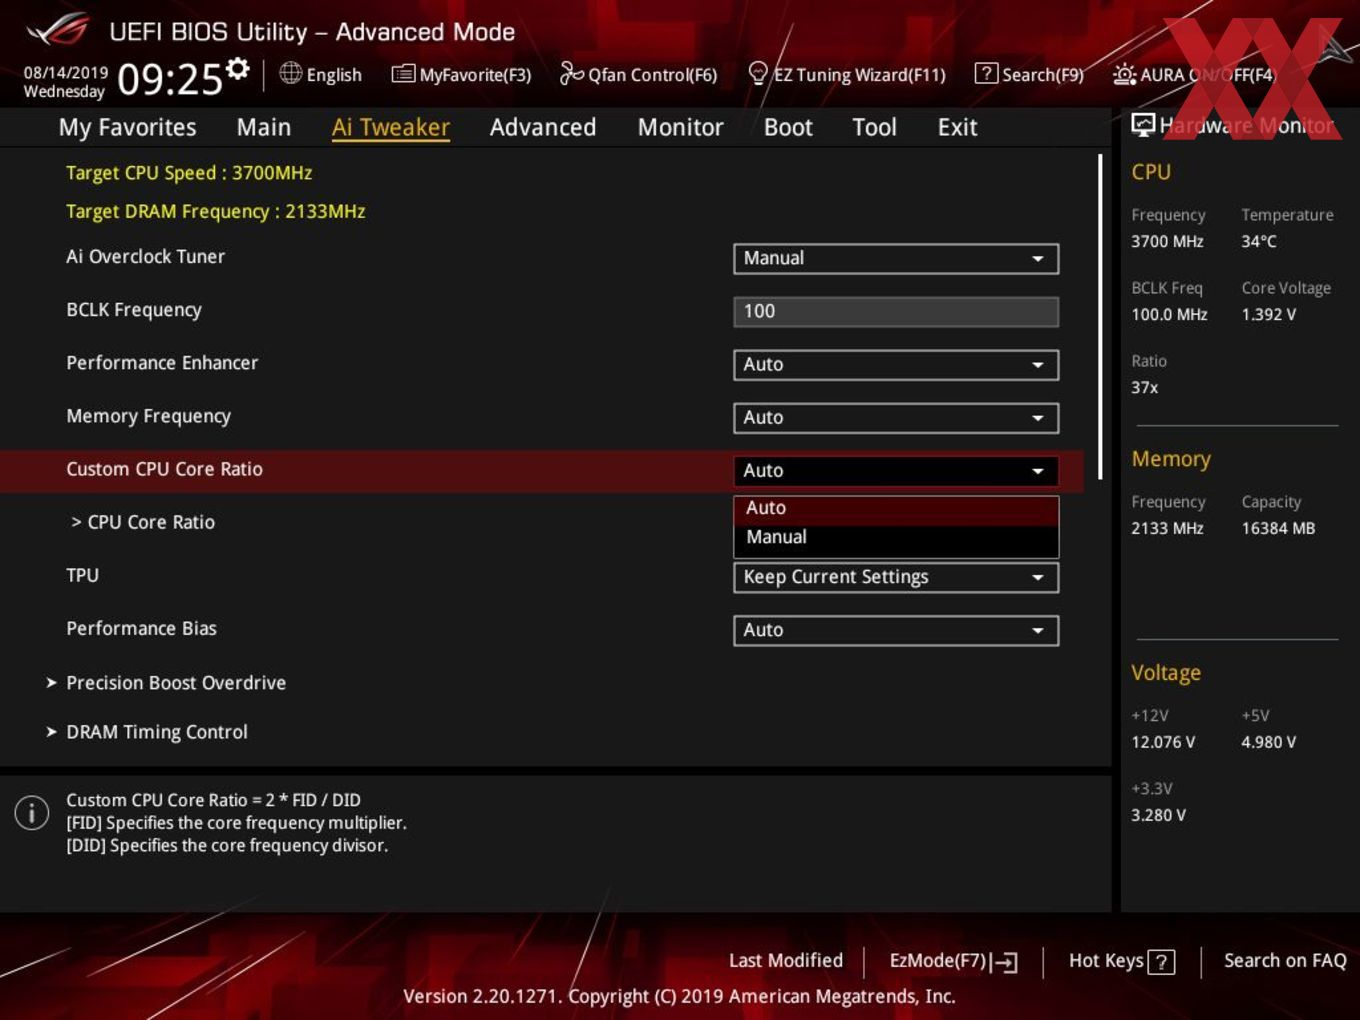Switch to the Tool tab
This screenshot has height=1020, width=1360.
pos(874,127)
